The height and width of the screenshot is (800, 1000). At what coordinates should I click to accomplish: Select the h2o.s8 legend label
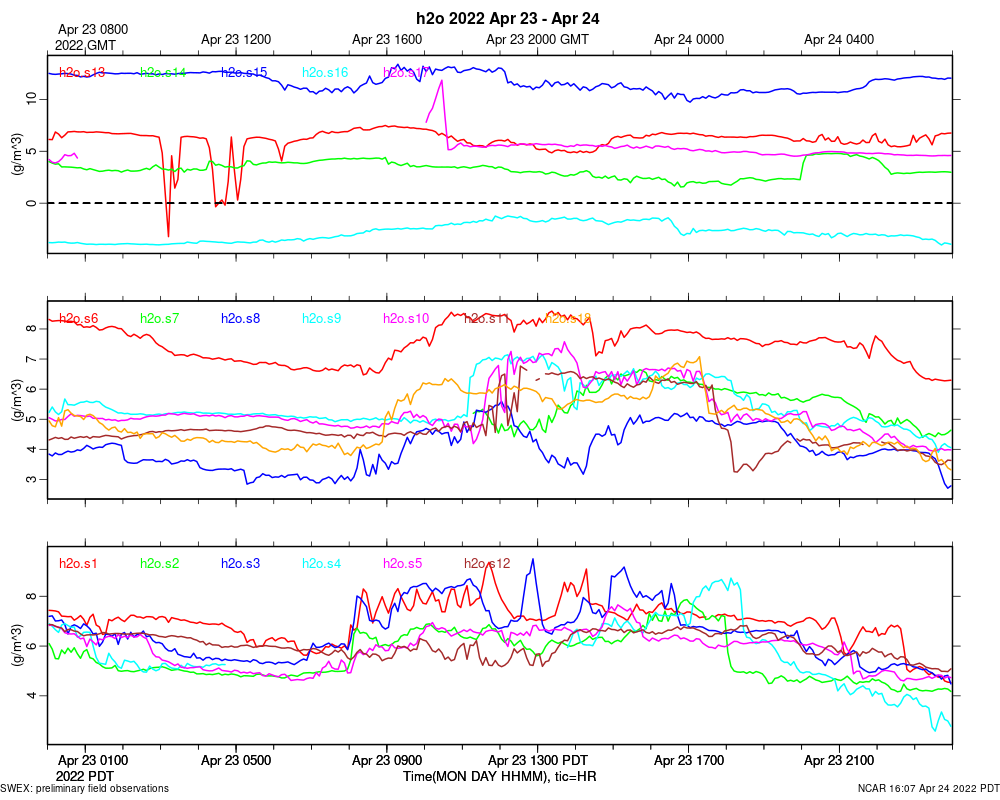tap(240, 318)
